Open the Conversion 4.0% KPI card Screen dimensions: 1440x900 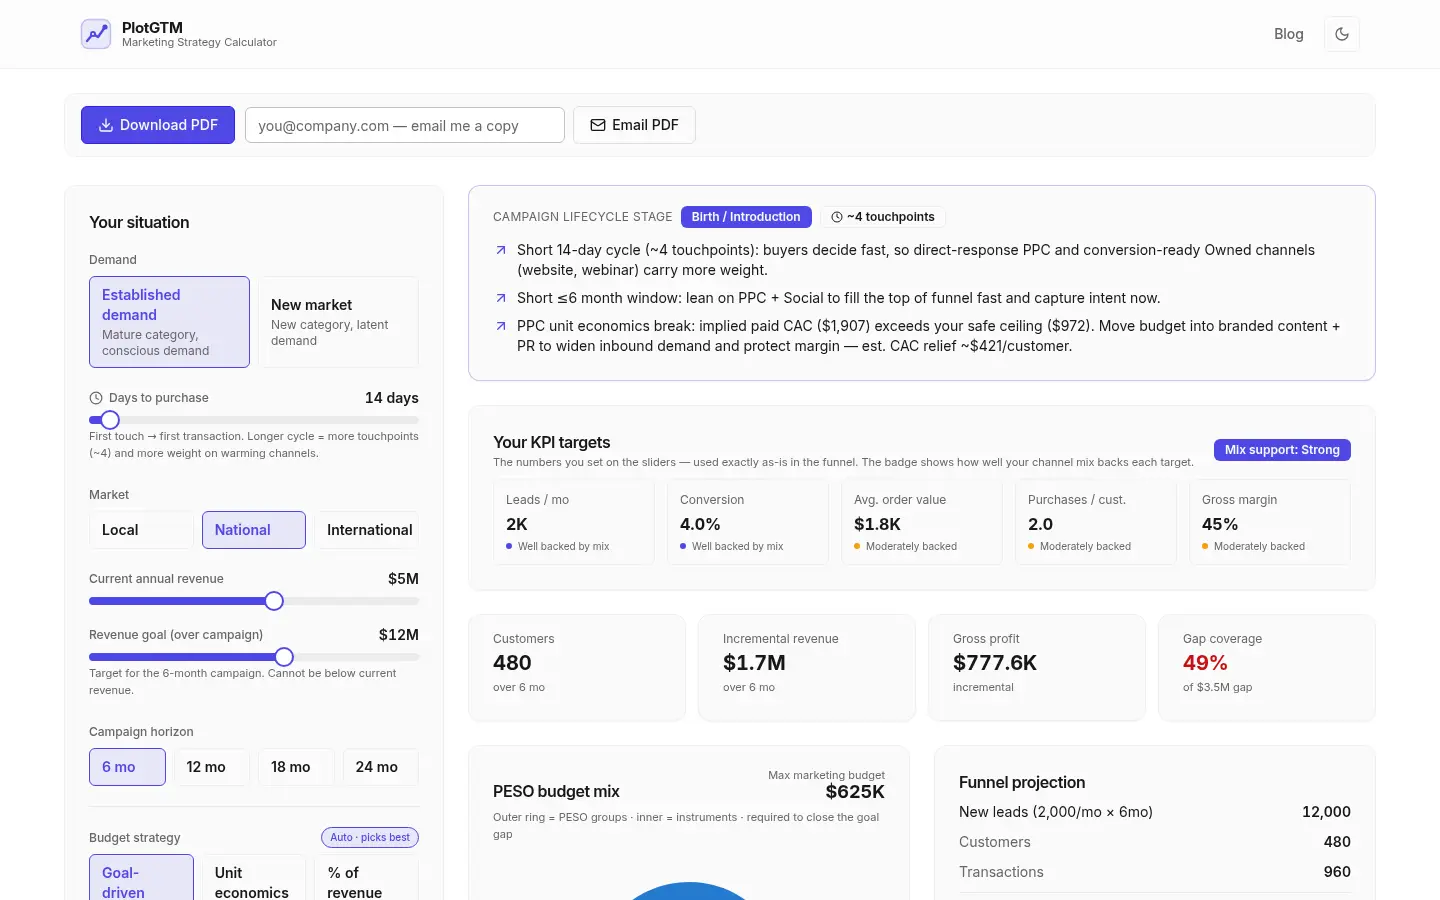tap(748, 522)
